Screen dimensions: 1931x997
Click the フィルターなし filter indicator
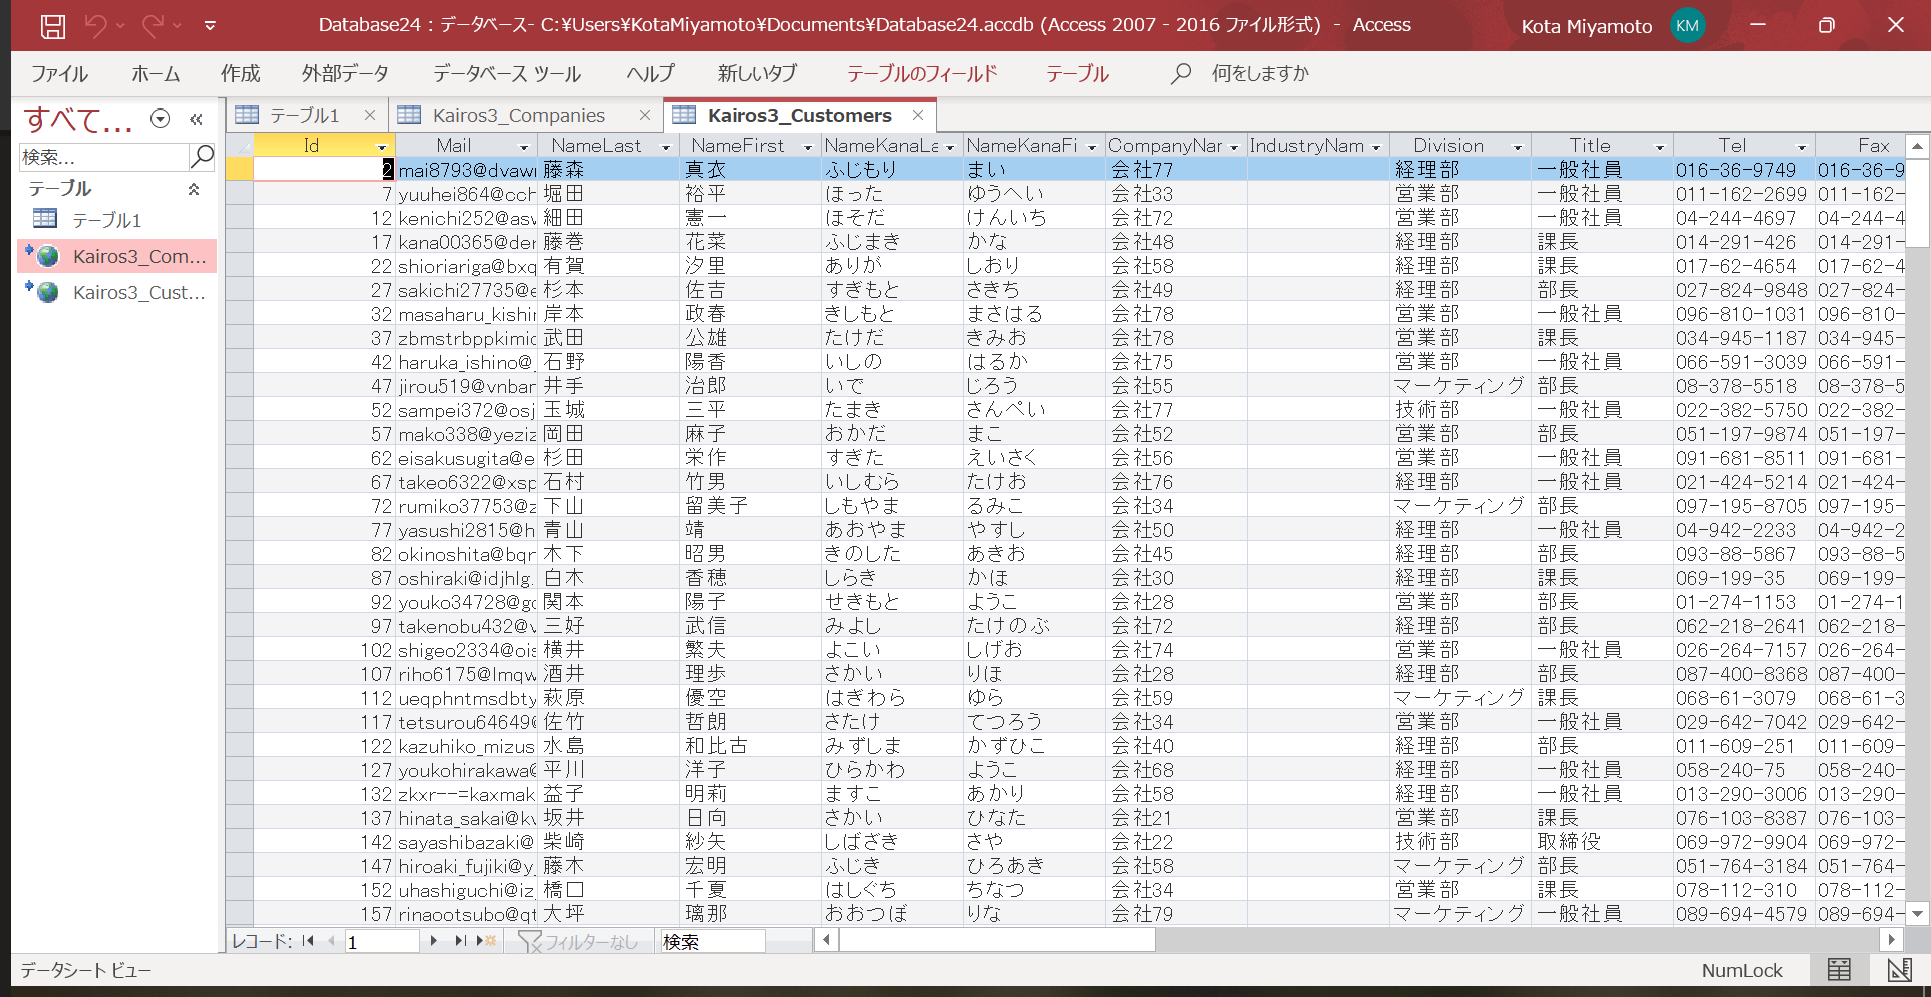click(578, 942)
